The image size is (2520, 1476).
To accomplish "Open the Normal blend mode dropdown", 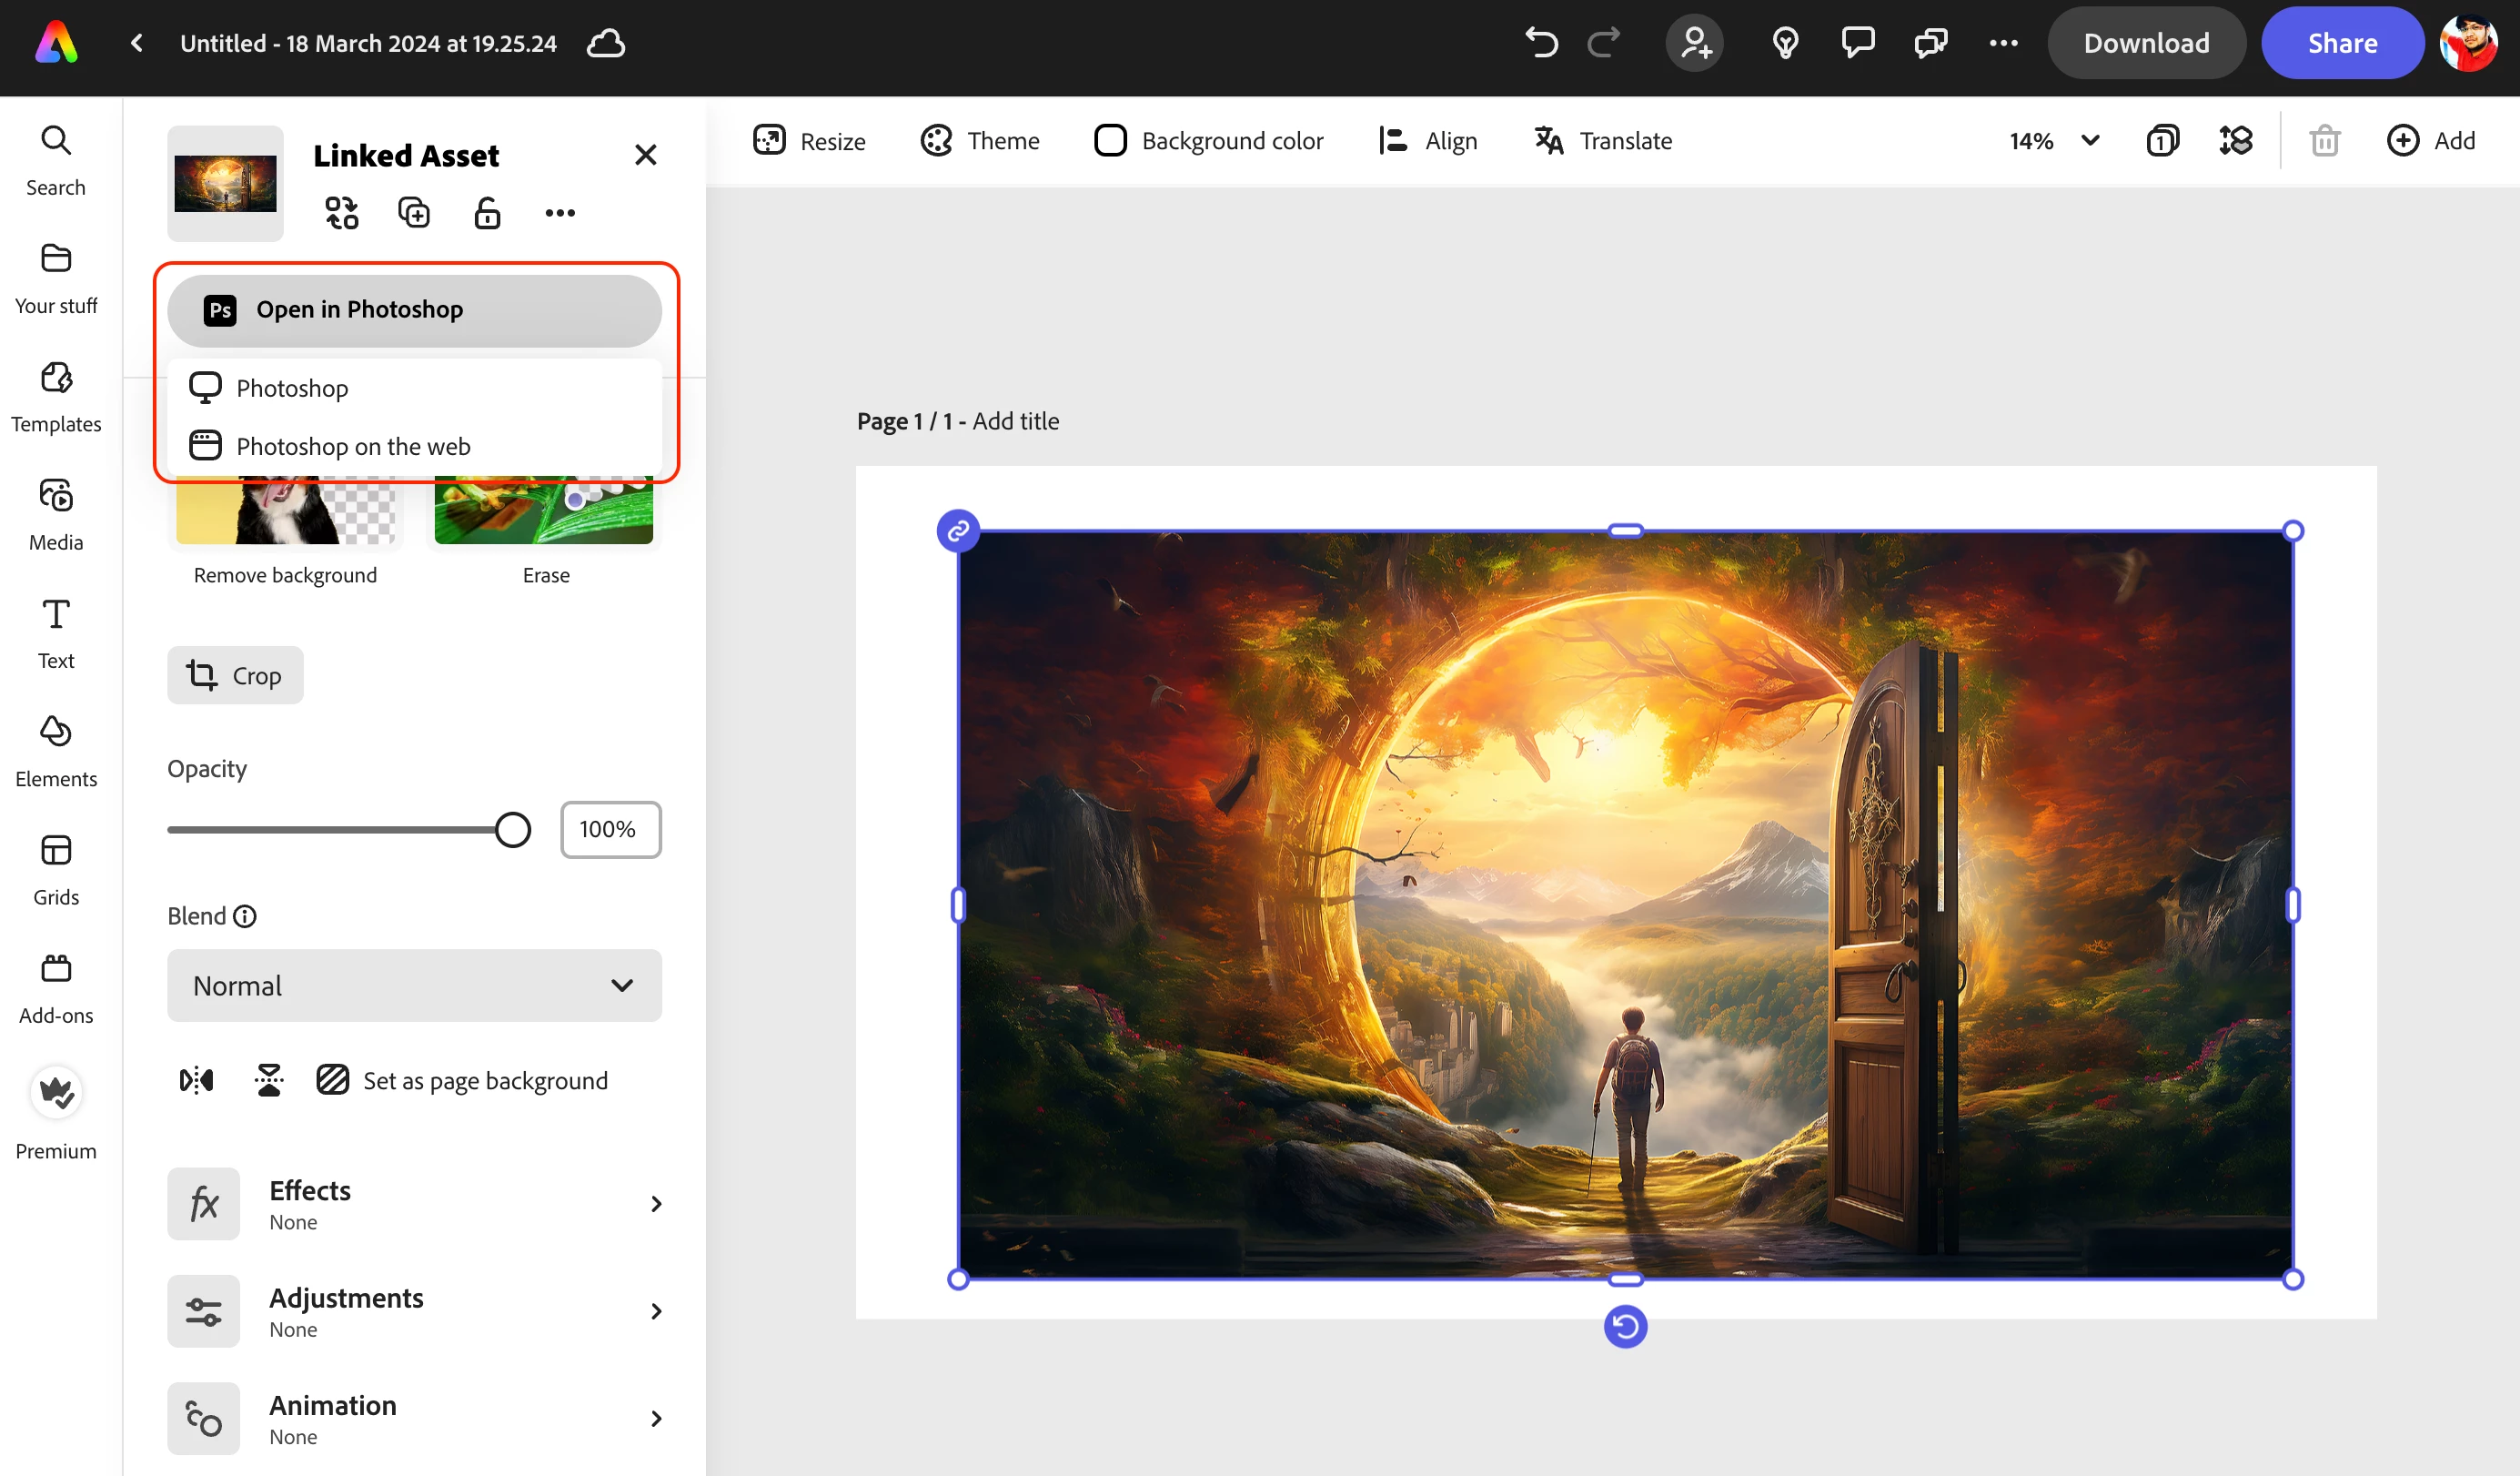I will click(414, 986).
